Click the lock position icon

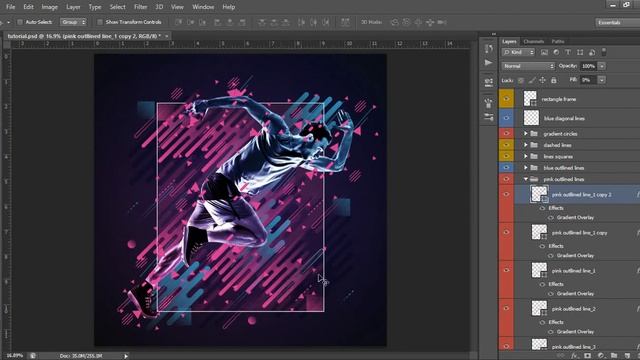click(542, 80)
